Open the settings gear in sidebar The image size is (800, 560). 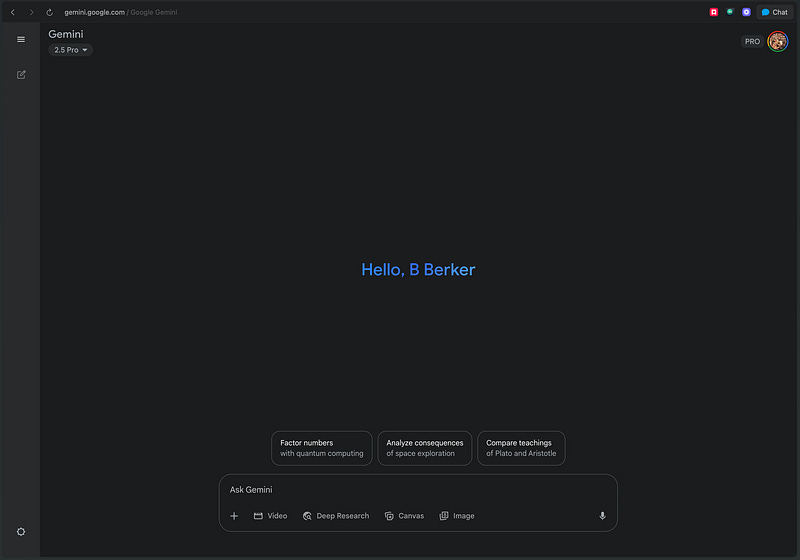pyautogui.click(x=21, y=531)
